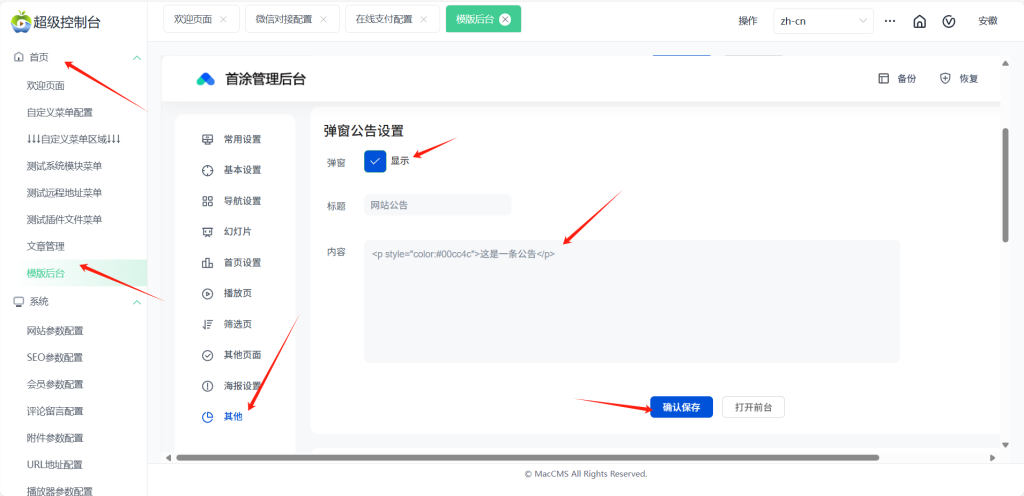
Task: Click the 备份 backup icon
Action: 884,78
